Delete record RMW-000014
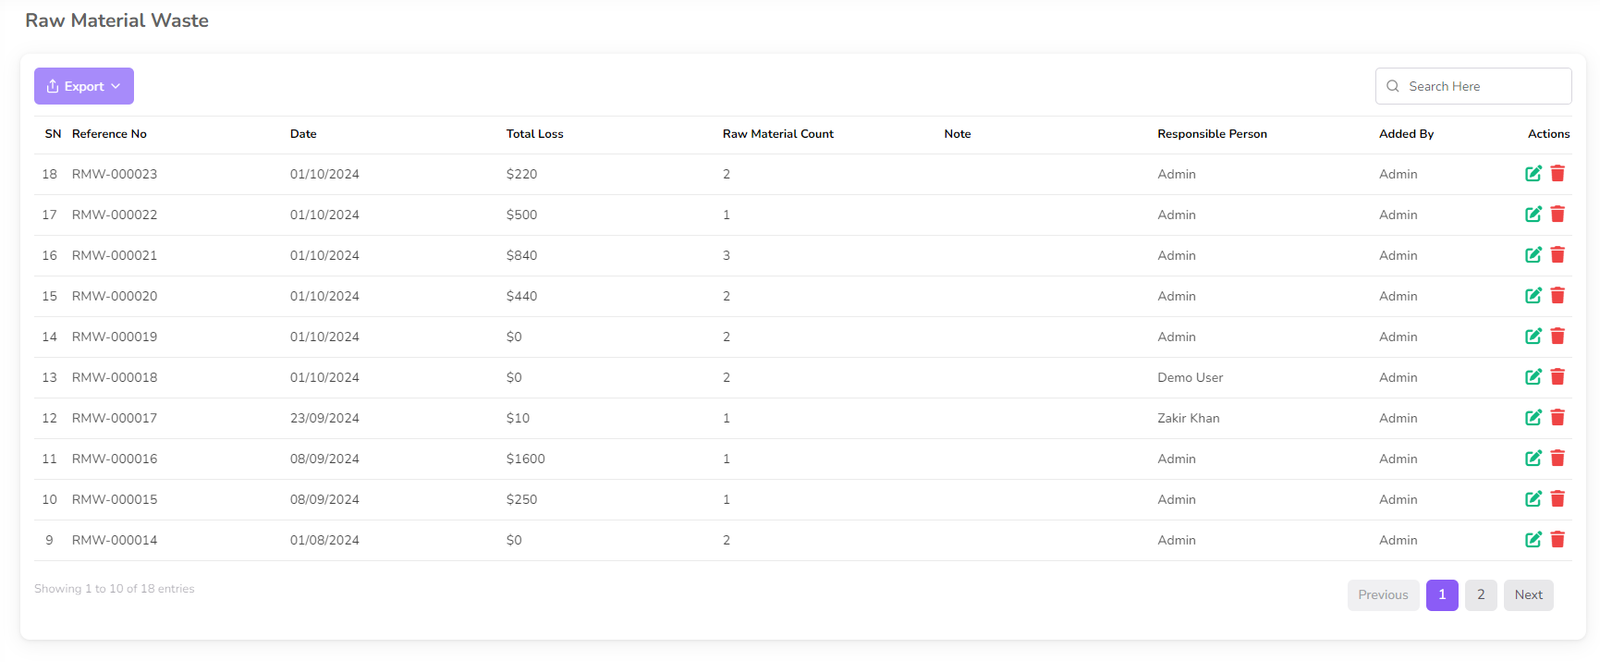1600x662 pixels. pos(1557,540)
